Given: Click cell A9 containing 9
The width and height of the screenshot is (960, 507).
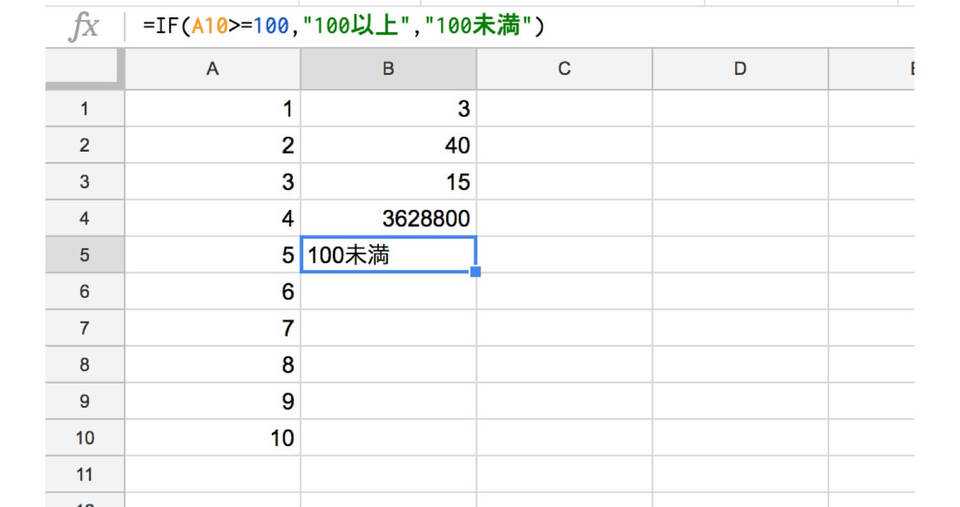Looking at the screenshot, I should [212, 401].
